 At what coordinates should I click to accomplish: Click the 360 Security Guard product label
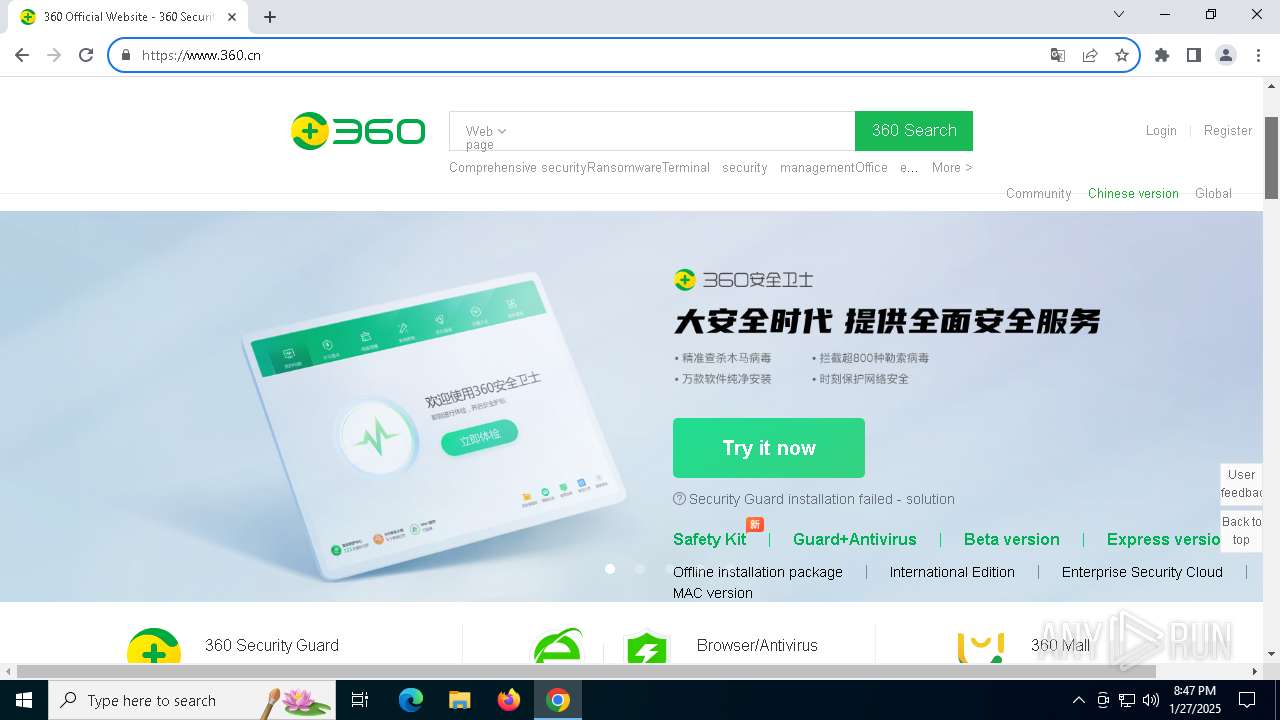point(272,645)
